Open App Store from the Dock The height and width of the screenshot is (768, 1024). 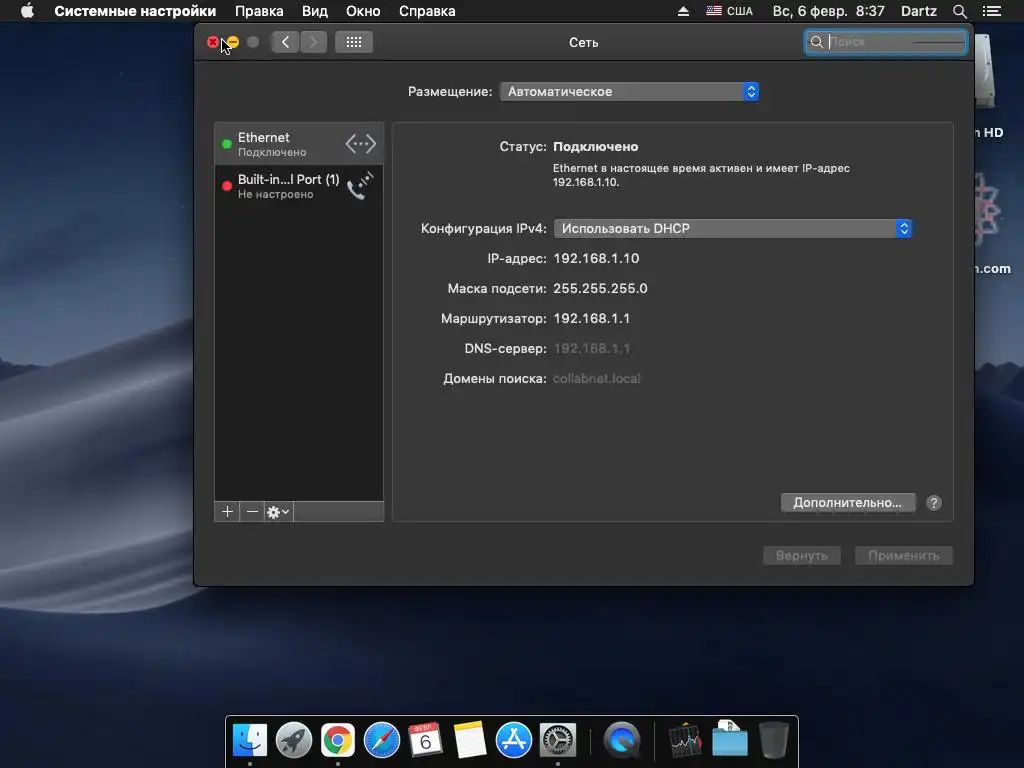pyautogui.click(x=513, y=741)
